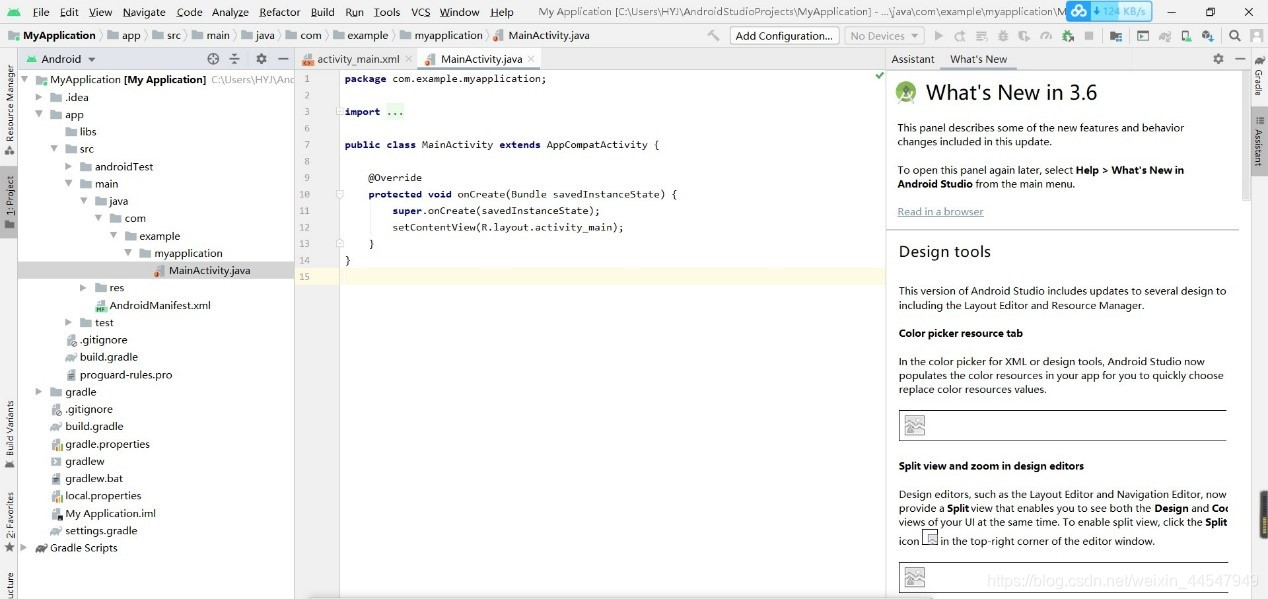Collapse the app folder in the tree

pyautogui.click(x=40, y=114)
